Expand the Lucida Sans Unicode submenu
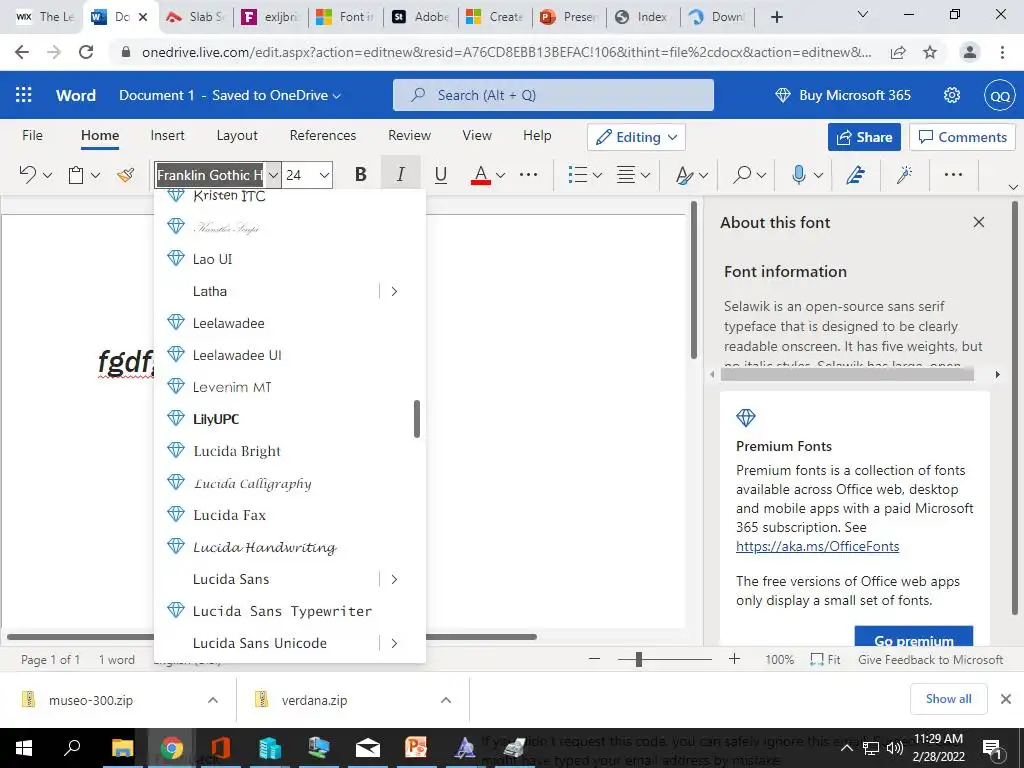Screen dimensions: 1024x768 click(394, 643)
